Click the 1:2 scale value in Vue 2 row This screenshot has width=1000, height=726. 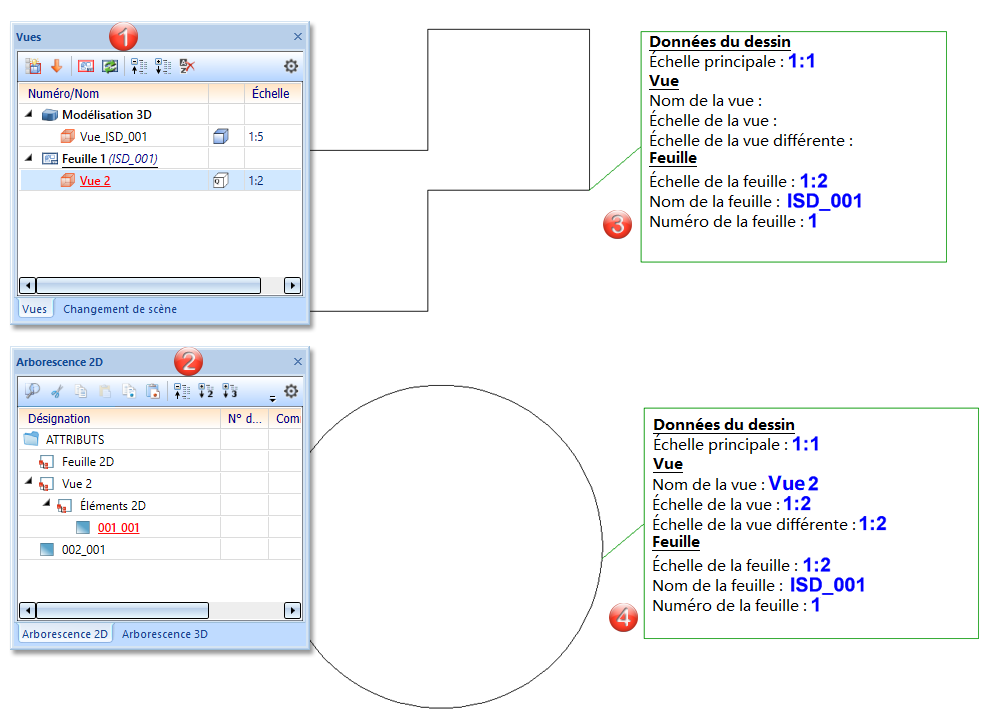(256, 181)
